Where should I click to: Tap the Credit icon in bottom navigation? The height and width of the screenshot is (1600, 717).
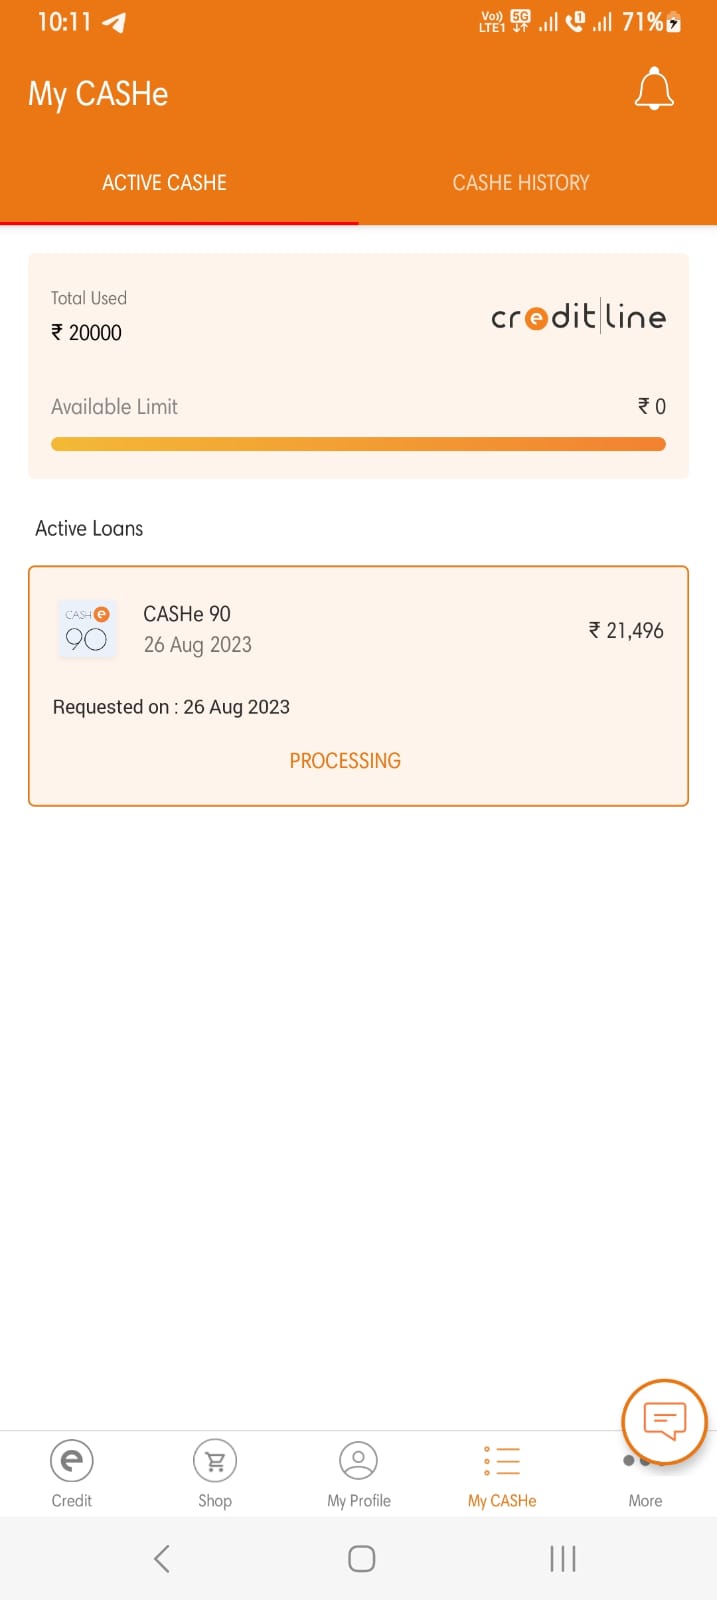tap(72, 1462)
